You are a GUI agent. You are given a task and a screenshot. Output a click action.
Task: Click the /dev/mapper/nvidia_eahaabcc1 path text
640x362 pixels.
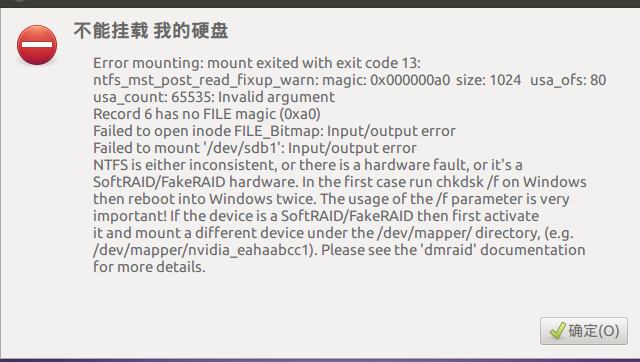coord(204,250)
